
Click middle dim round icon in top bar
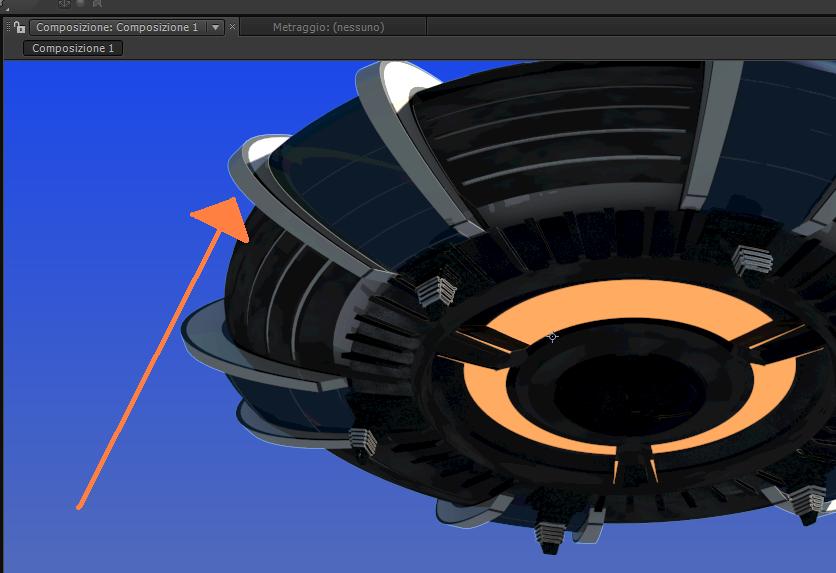point(81,3)
